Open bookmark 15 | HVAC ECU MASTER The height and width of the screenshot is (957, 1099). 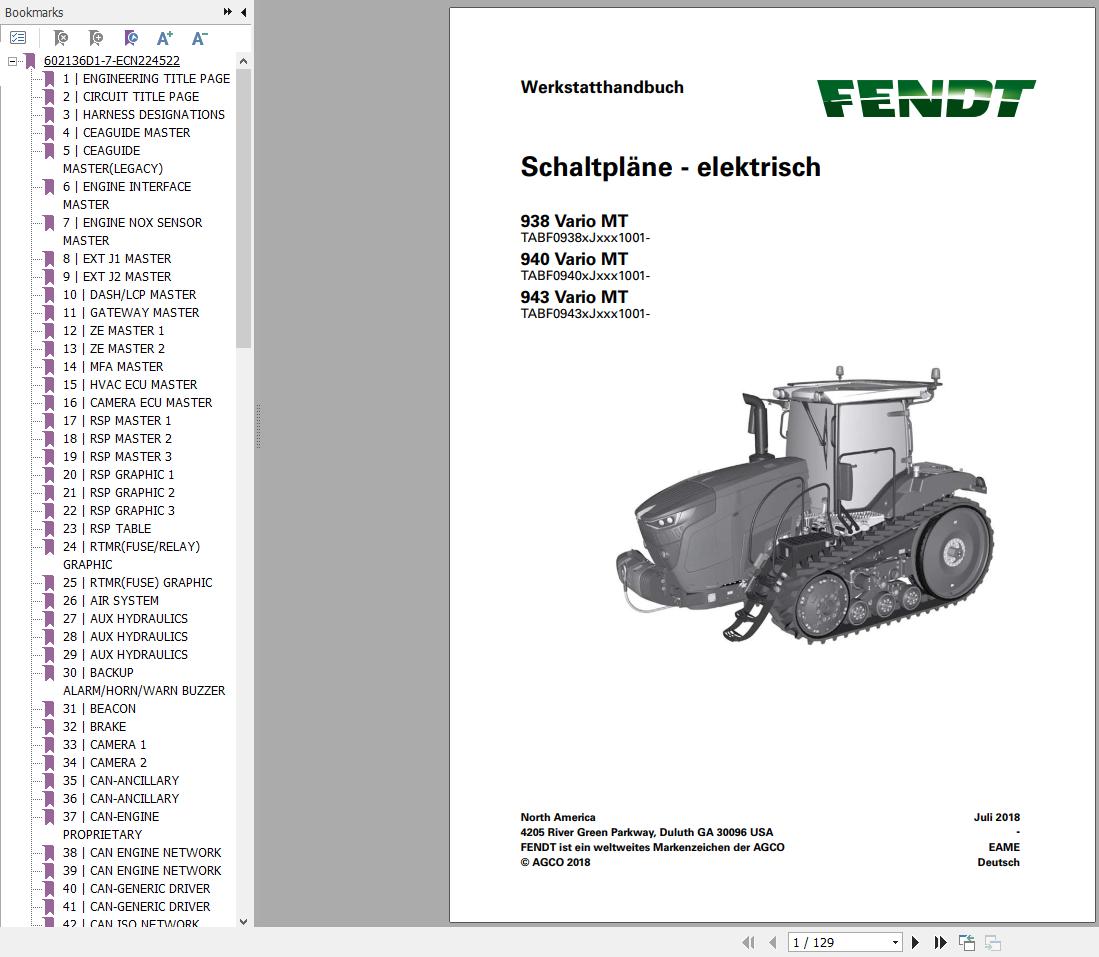pos(130,384)
